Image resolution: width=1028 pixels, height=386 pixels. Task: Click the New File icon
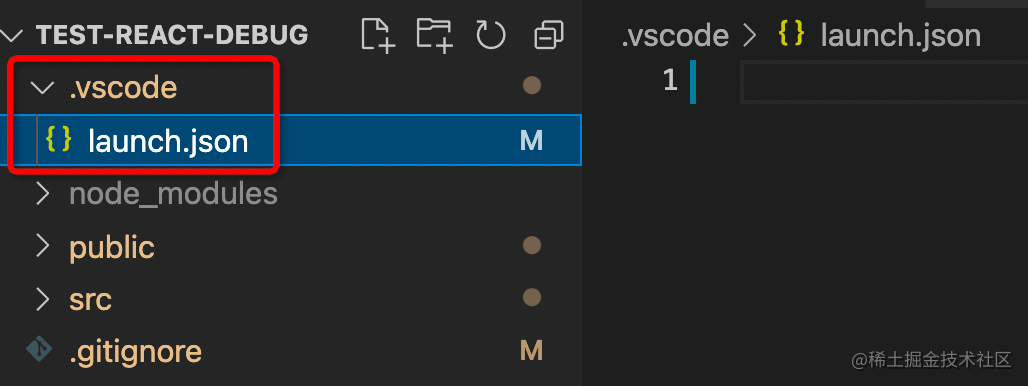click(x=378, y=35)
